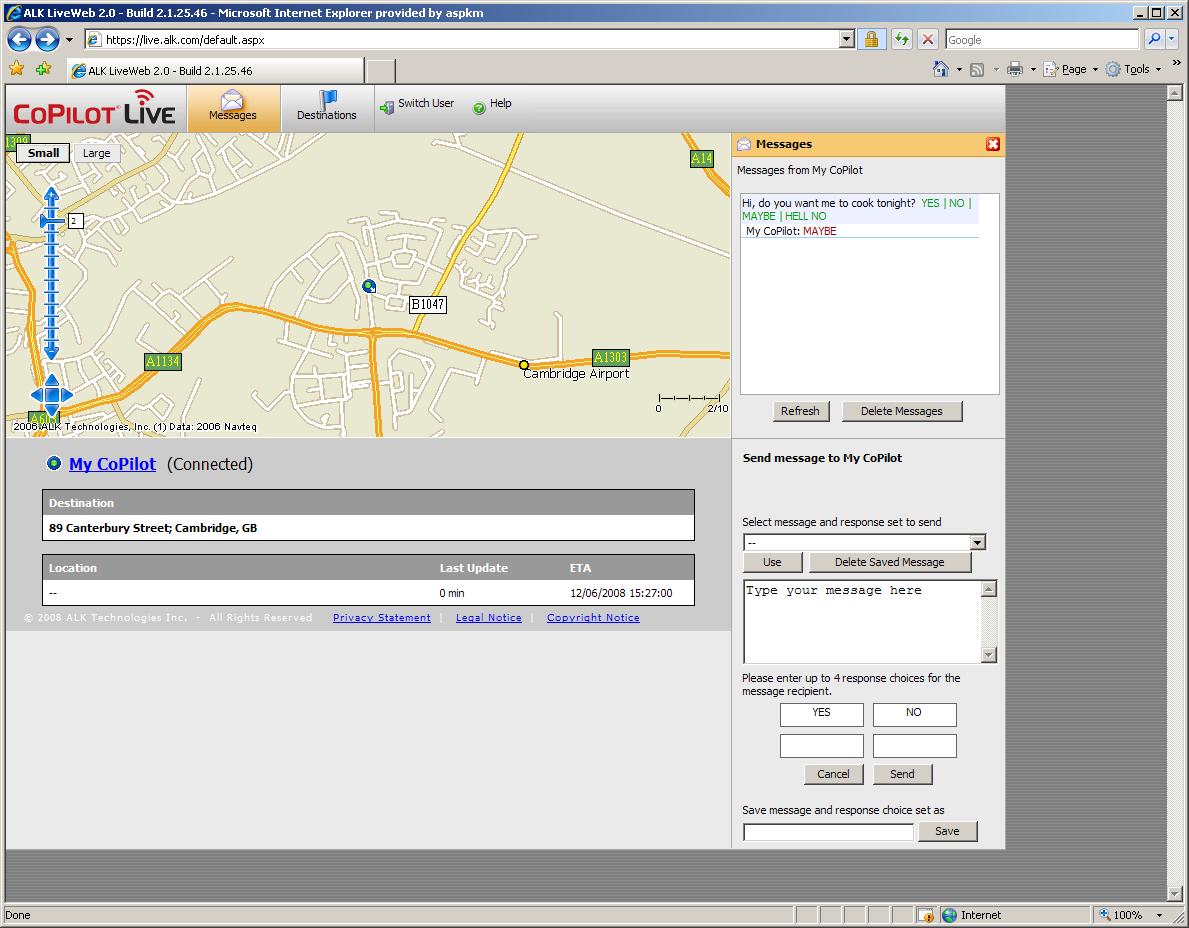Open Help
The height and width of the screenshot is (928, 1189).
tap(492, 104)
